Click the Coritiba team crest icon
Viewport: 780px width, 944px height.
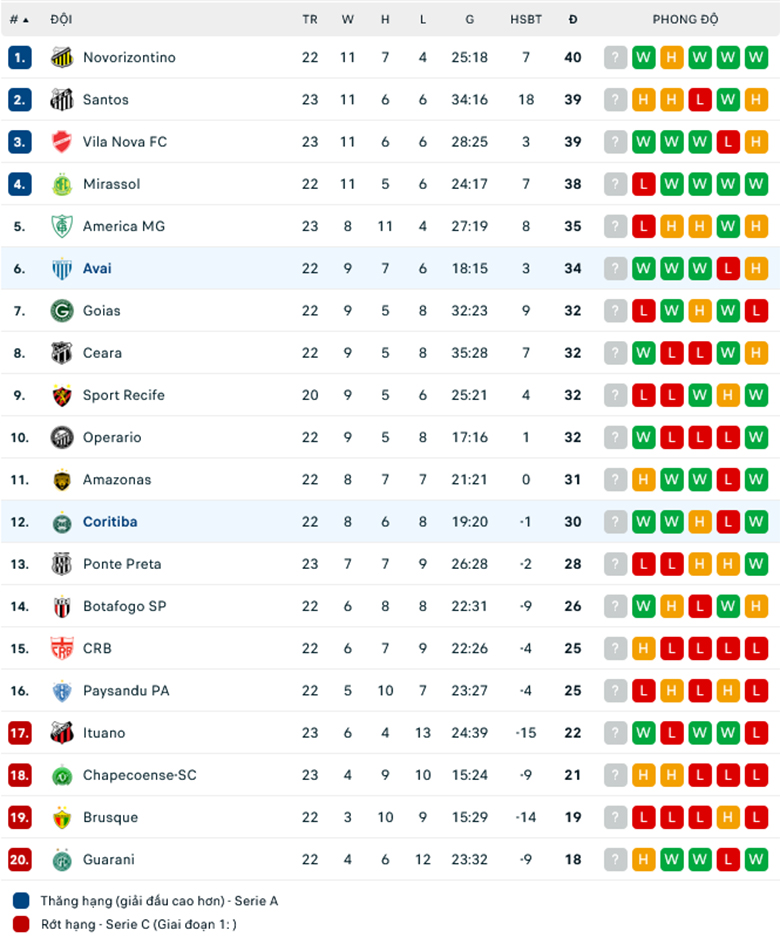(62, 522)
